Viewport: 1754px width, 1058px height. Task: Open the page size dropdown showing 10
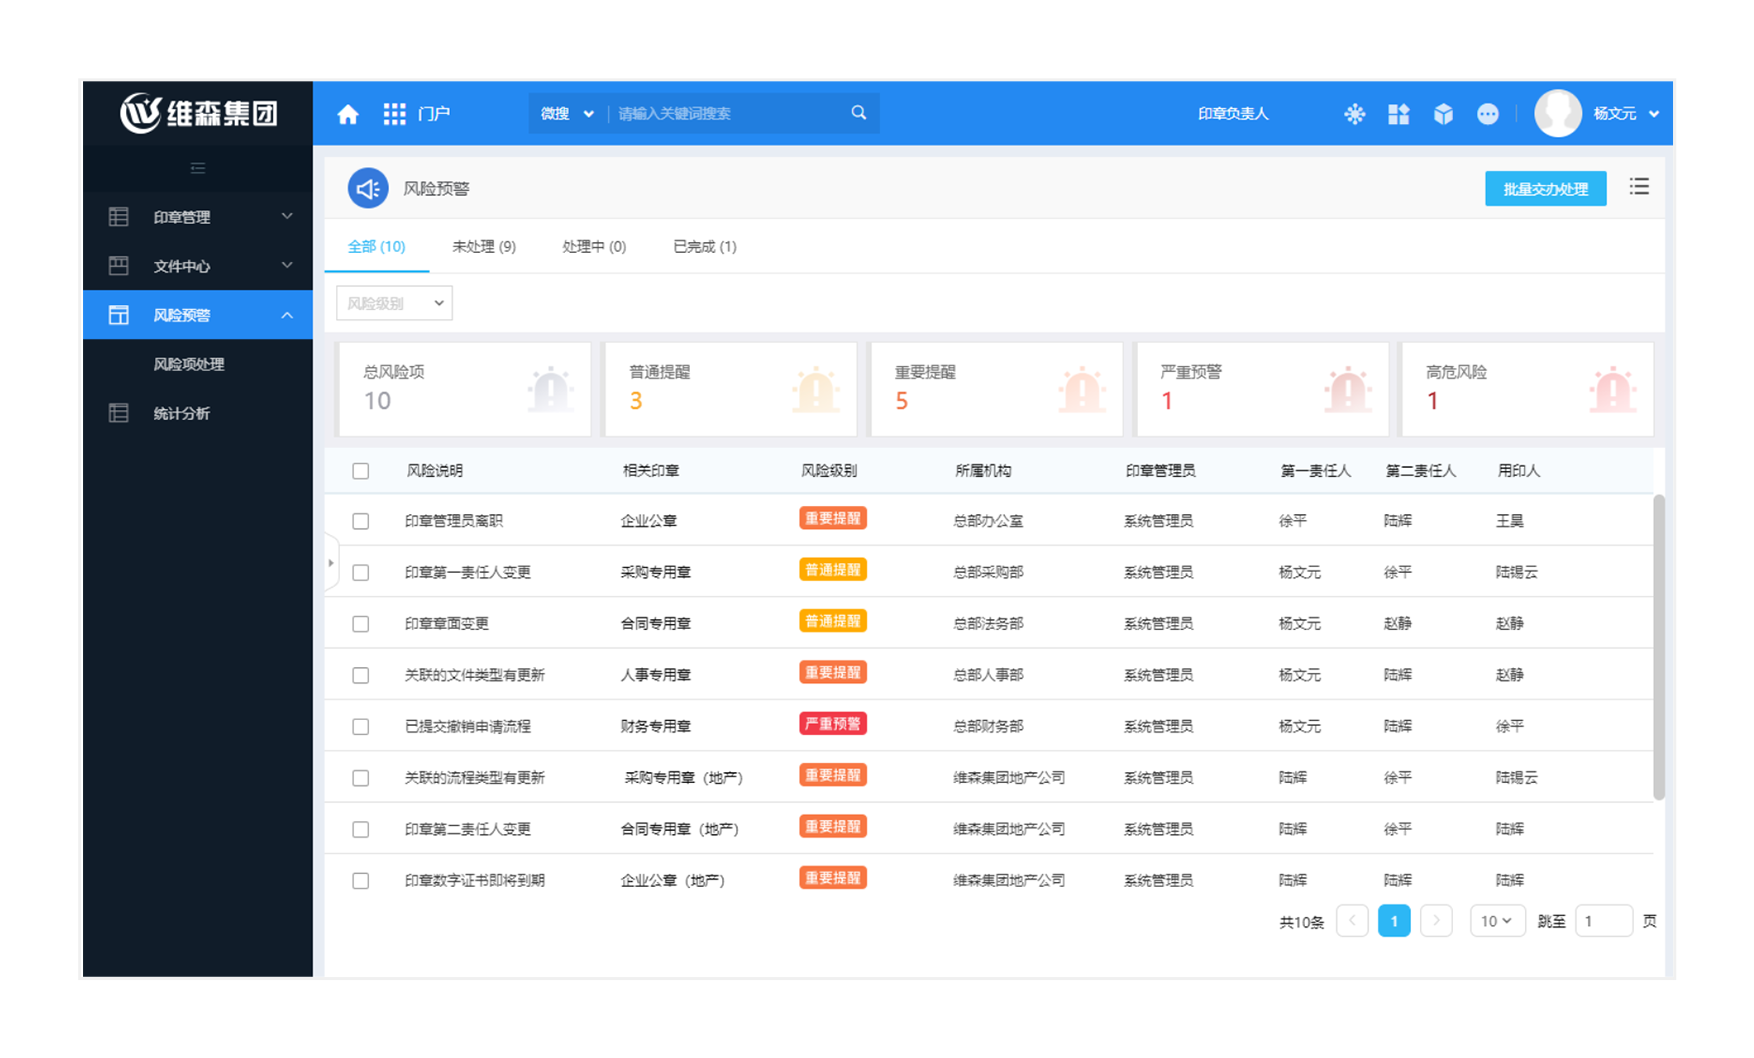pyautogui.click(x=1496, y=921)
